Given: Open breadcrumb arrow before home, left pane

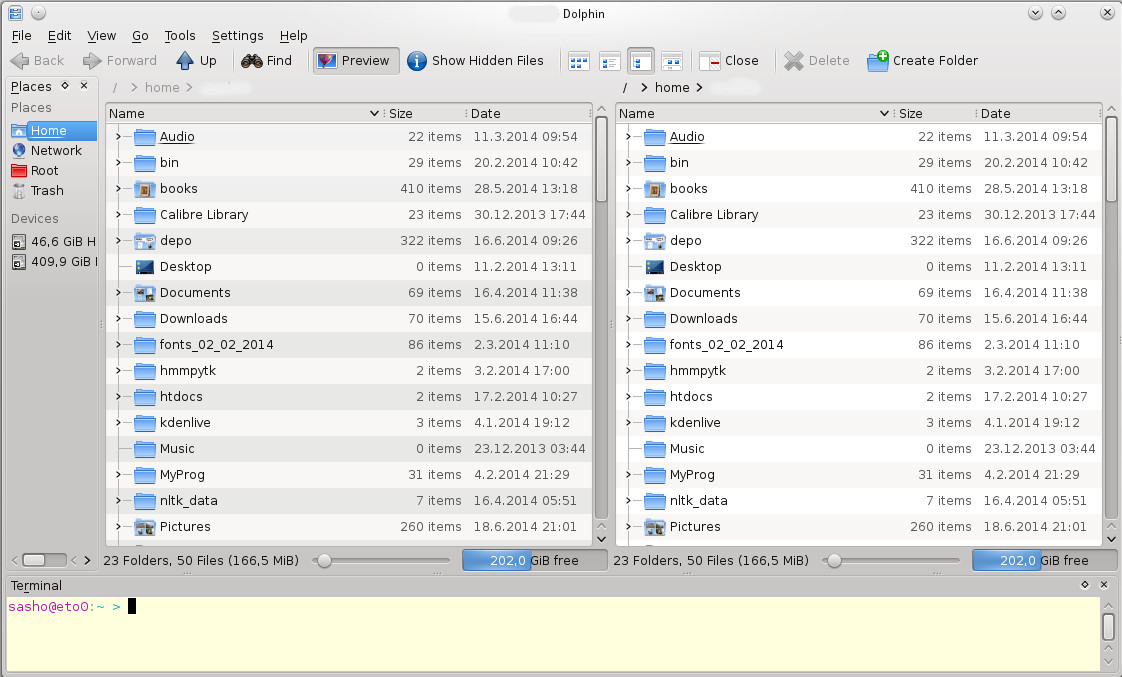Looking at the screenshot, I should click(134, 87).
